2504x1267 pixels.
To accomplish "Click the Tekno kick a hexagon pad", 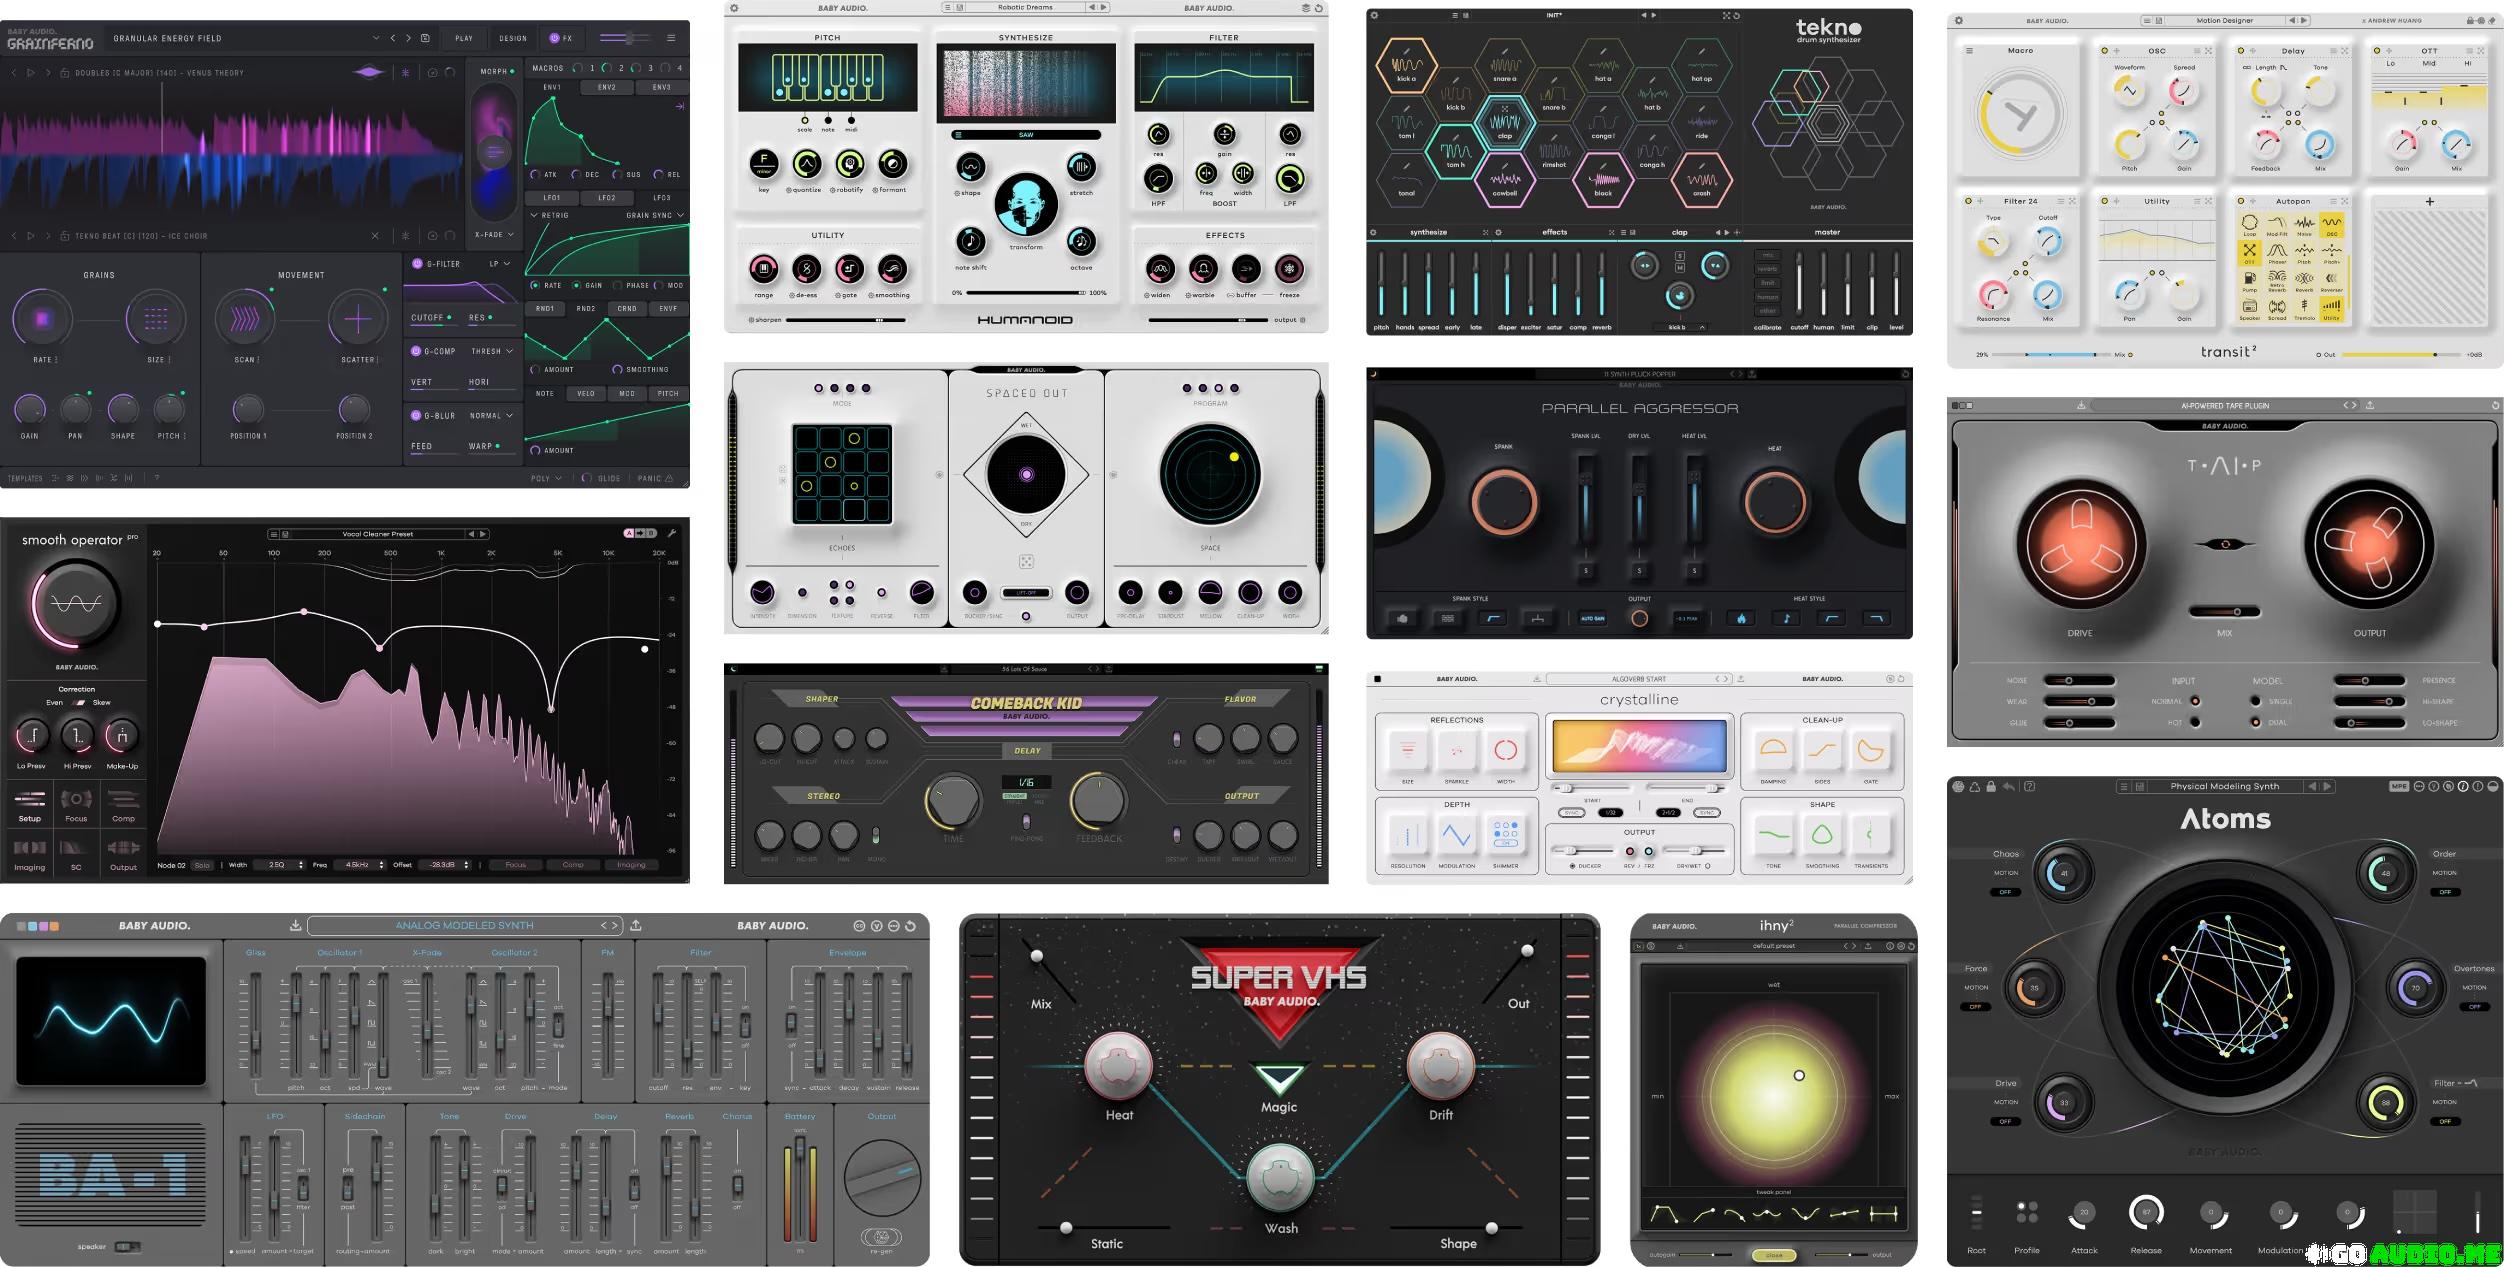I will 1406,66.
